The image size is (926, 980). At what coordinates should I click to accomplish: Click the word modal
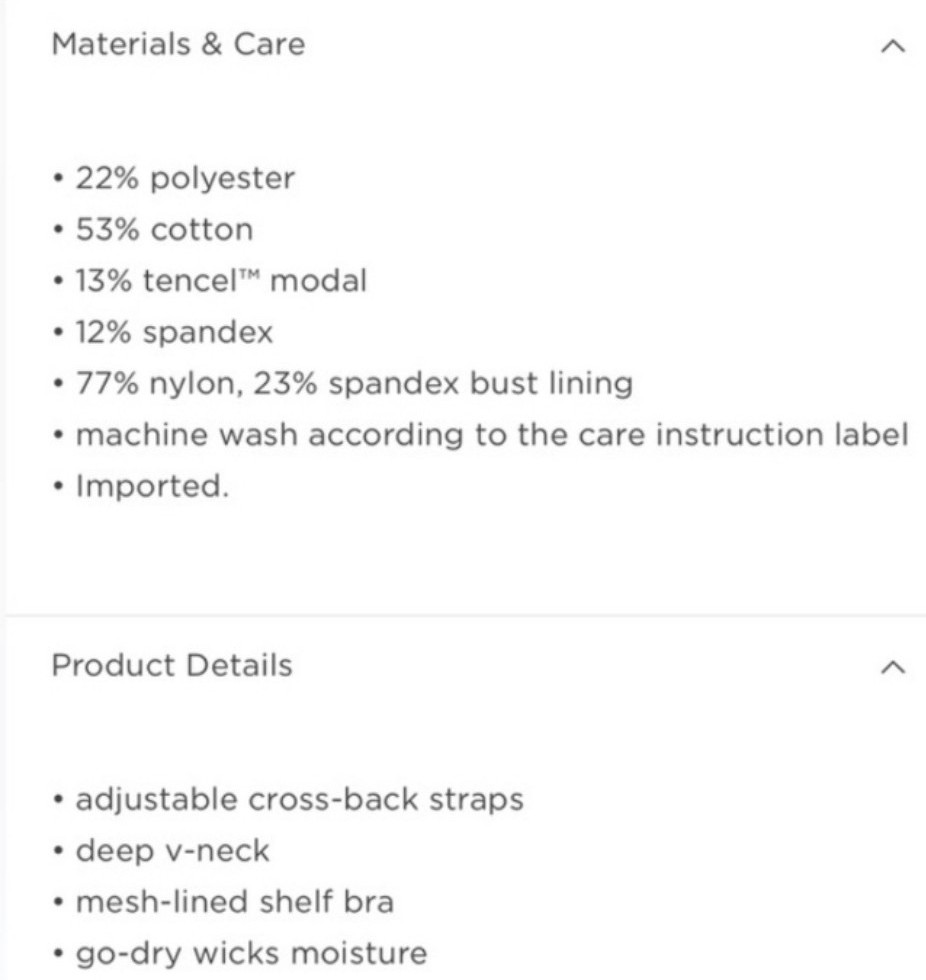[318, 281]
